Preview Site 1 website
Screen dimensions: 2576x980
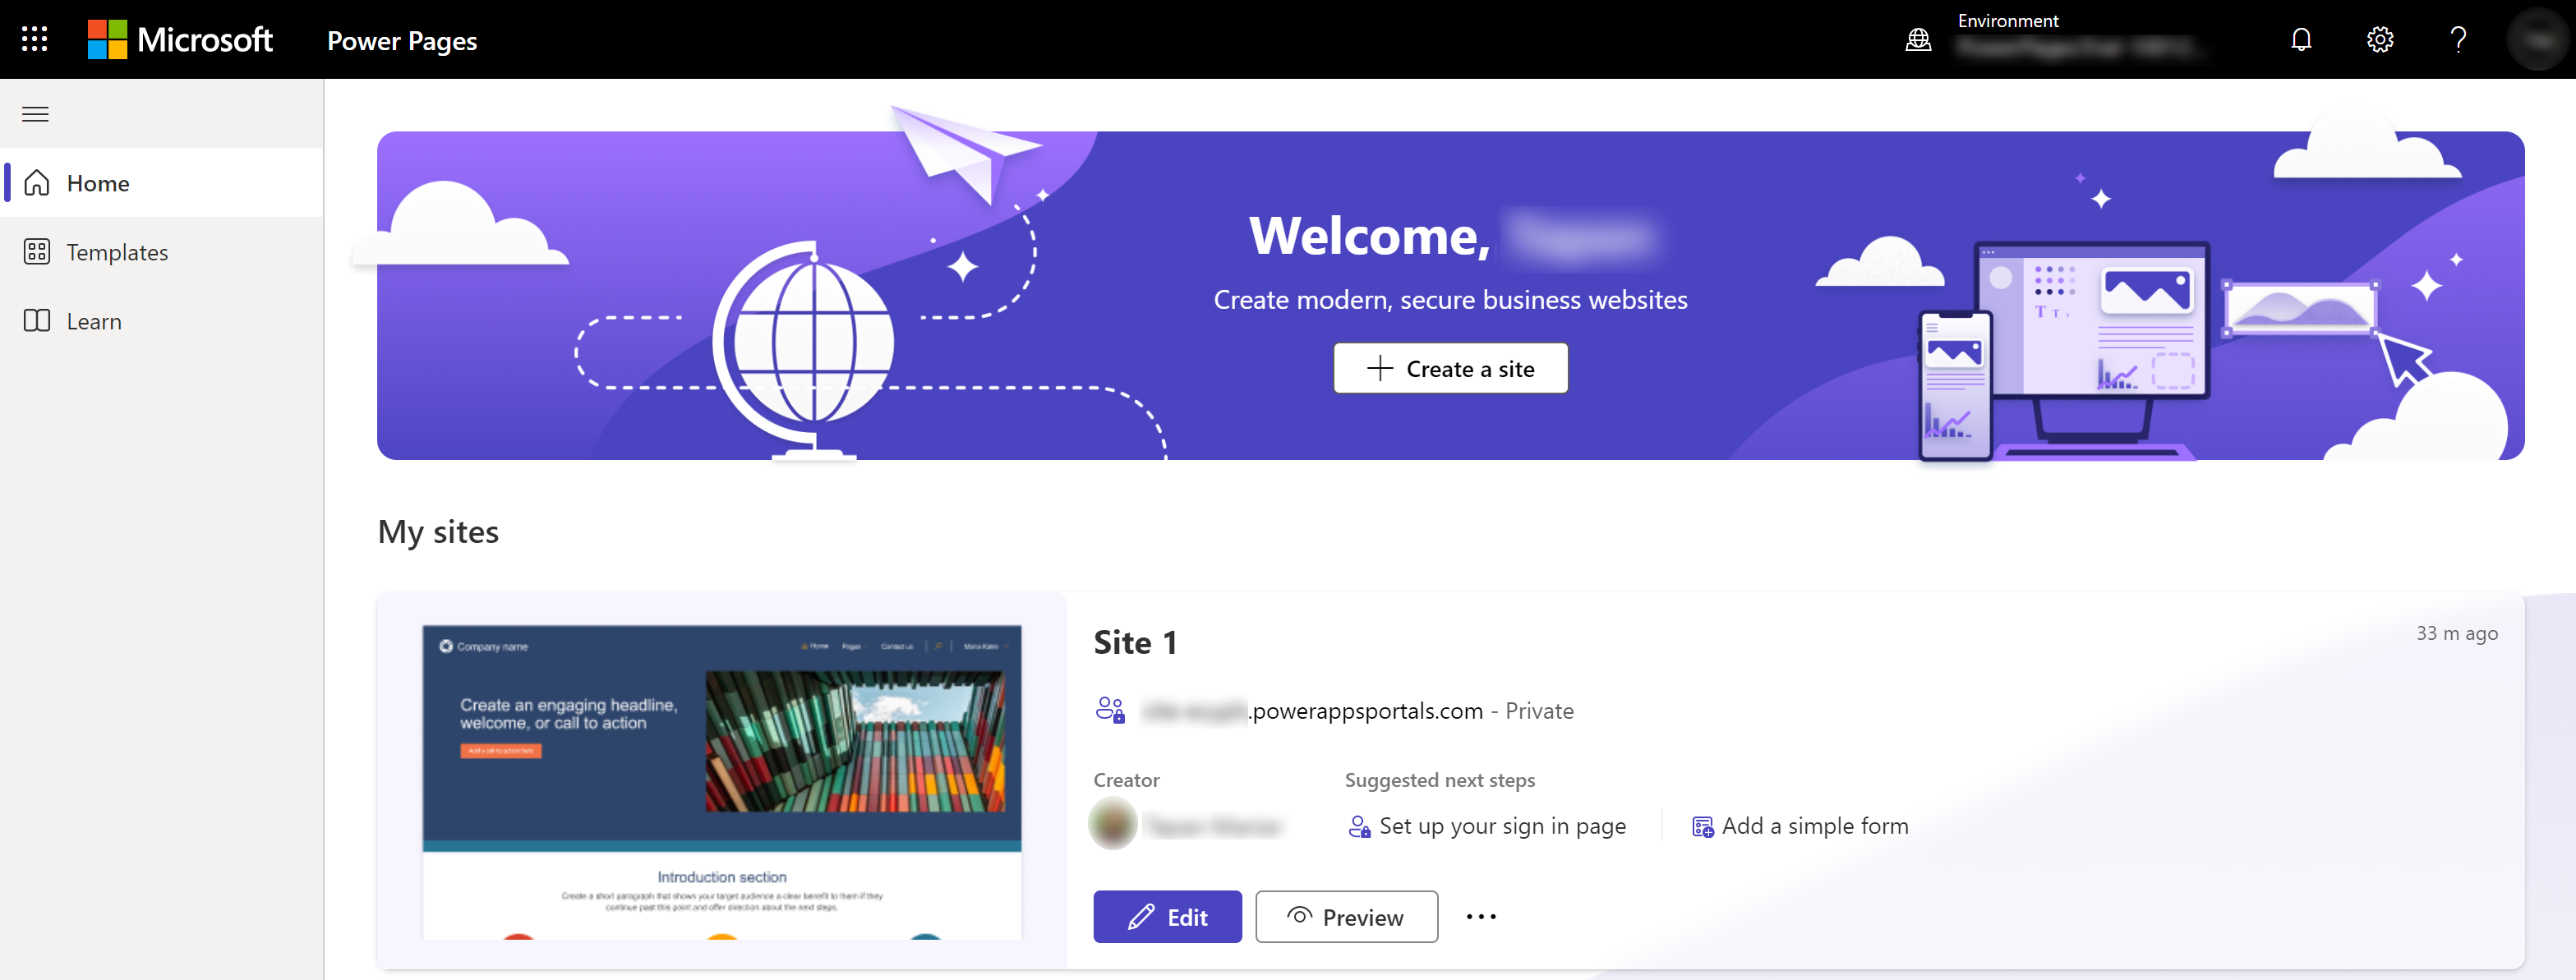[1345, 916]
